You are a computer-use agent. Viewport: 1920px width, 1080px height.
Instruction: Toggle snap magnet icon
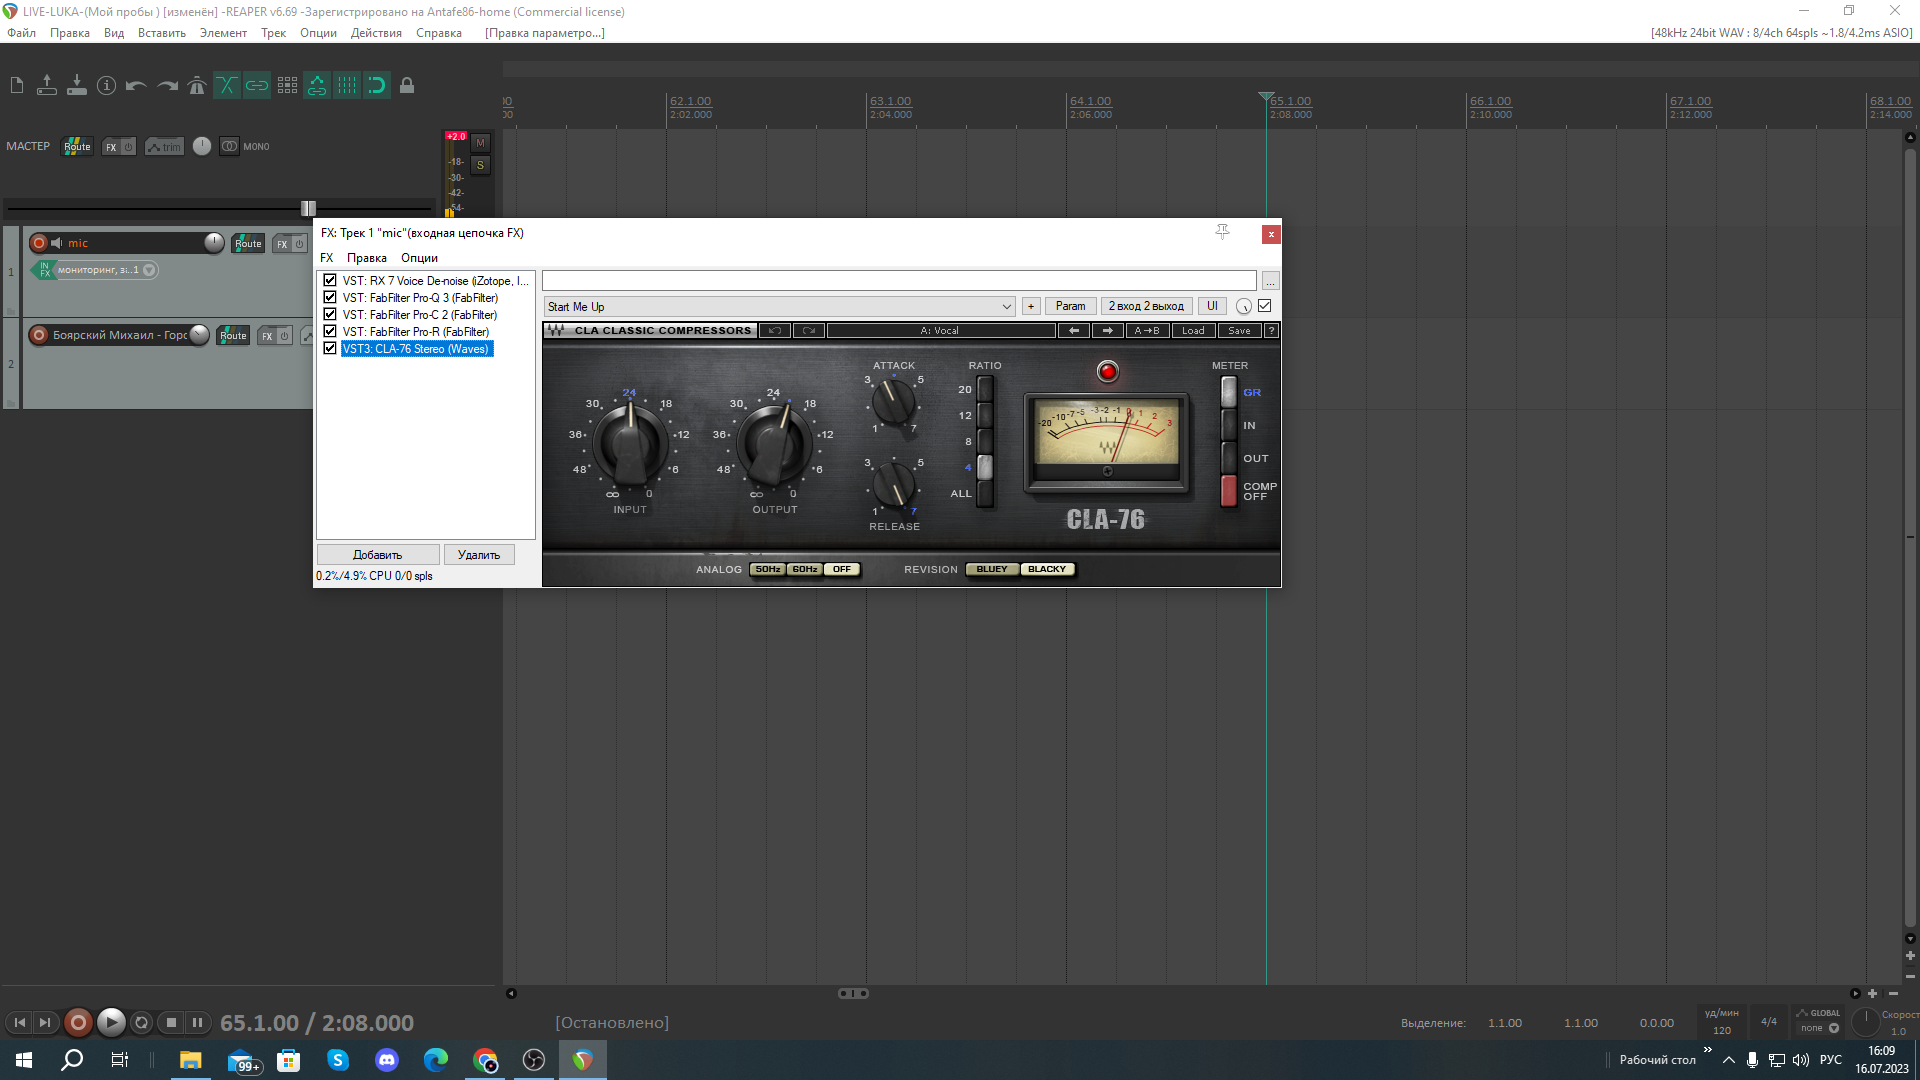[377, 86]
